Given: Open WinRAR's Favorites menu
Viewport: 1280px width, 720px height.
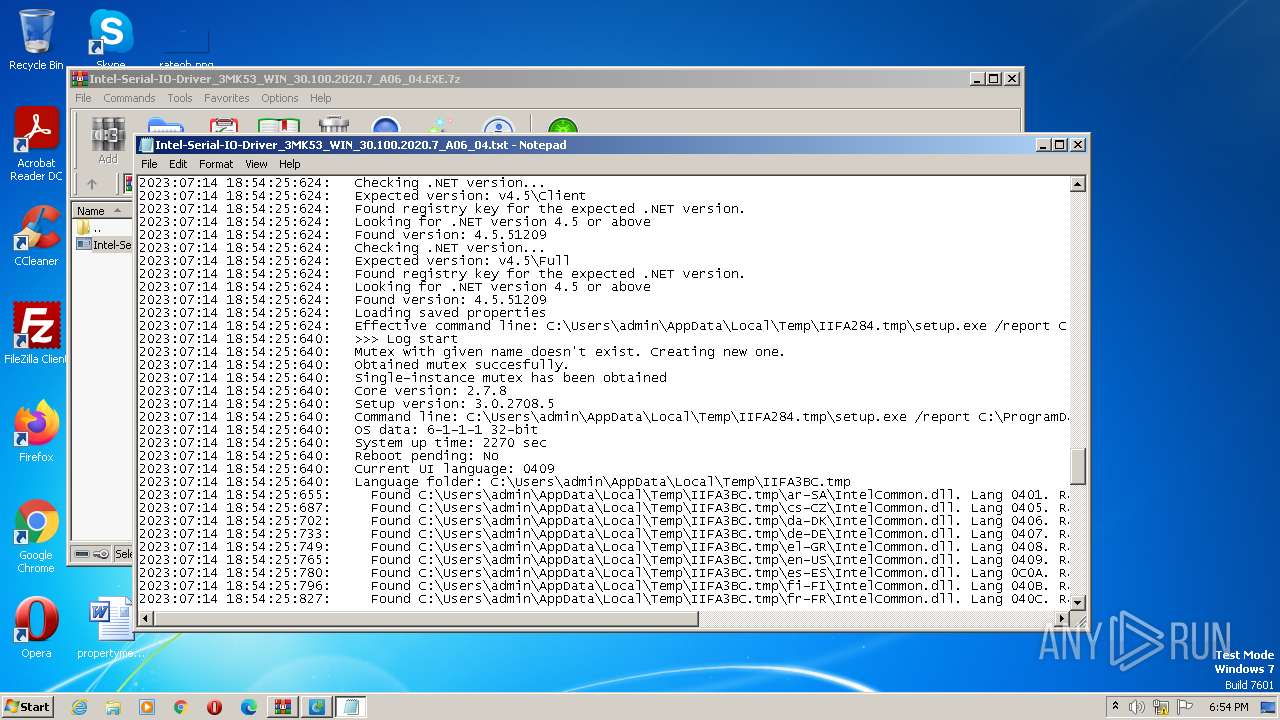Looking at the screenshot, I should pos(227,98).
